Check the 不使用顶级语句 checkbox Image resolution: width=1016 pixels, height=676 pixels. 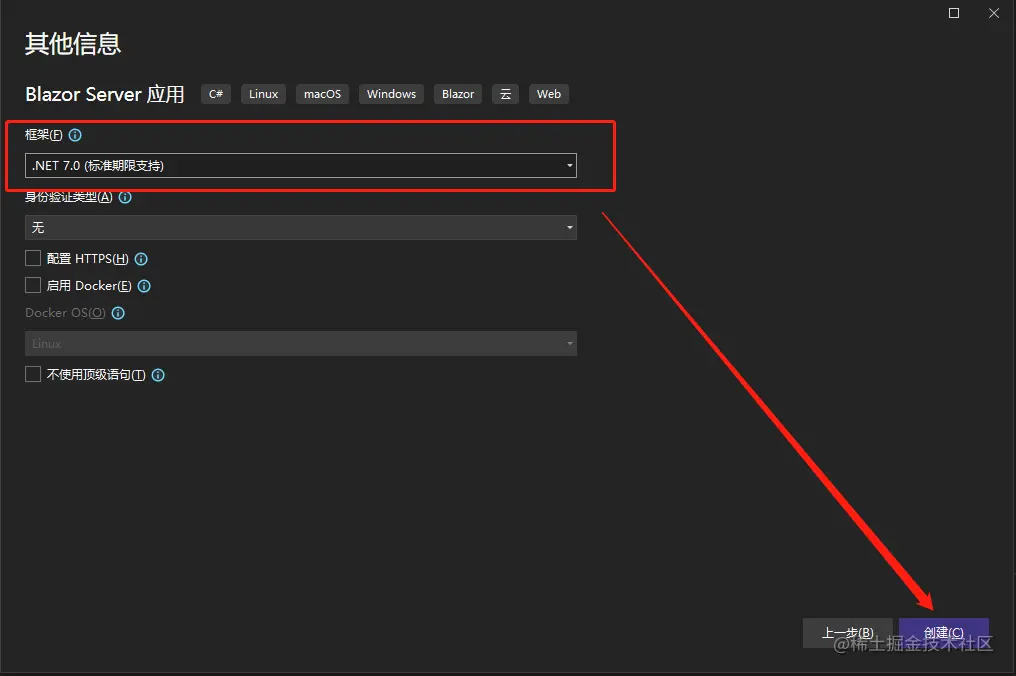(33, 374)
